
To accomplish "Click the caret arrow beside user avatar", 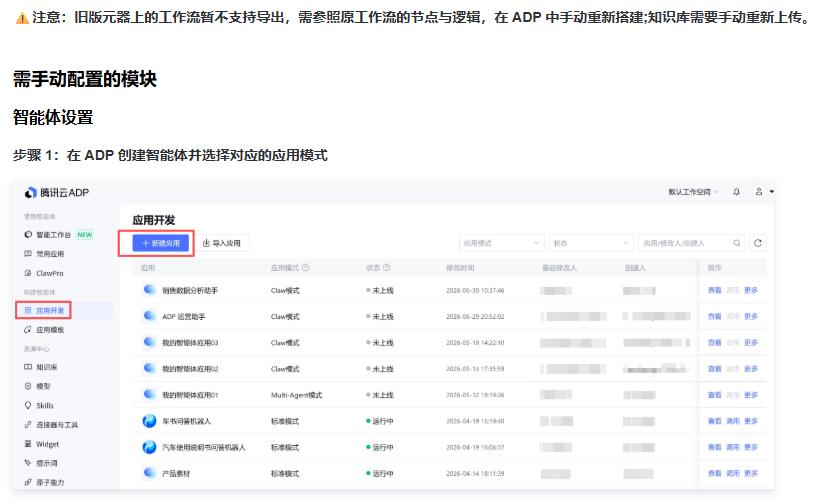I will pyautogui.click(x=771, y=192).
